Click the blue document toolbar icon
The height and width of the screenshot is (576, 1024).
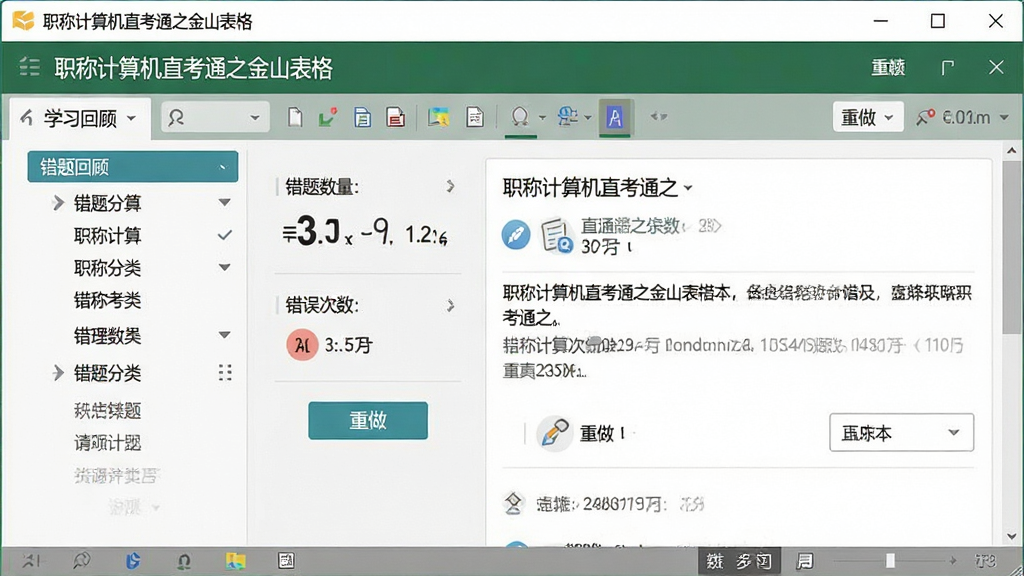pos(362,118)
